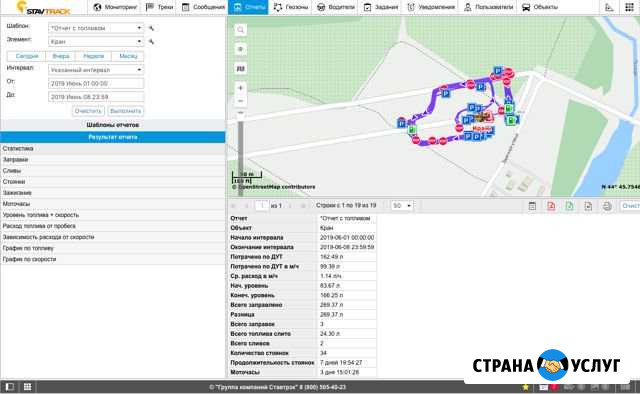Open the Геозоны tab
Viewport: 640px width, 394px height.
point(291,7)
